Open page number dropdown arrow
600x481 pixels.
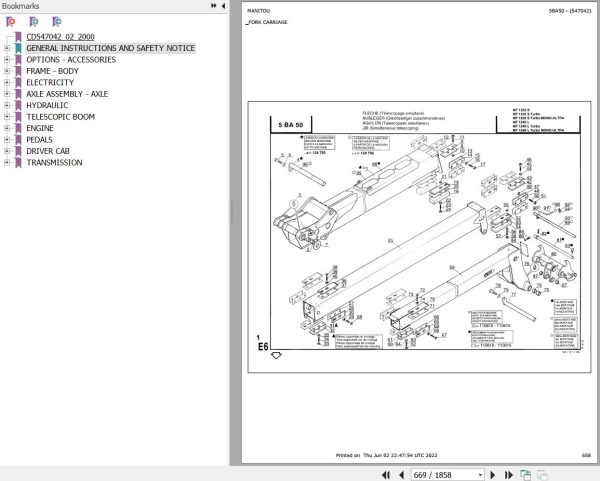(x=480, y=475)
